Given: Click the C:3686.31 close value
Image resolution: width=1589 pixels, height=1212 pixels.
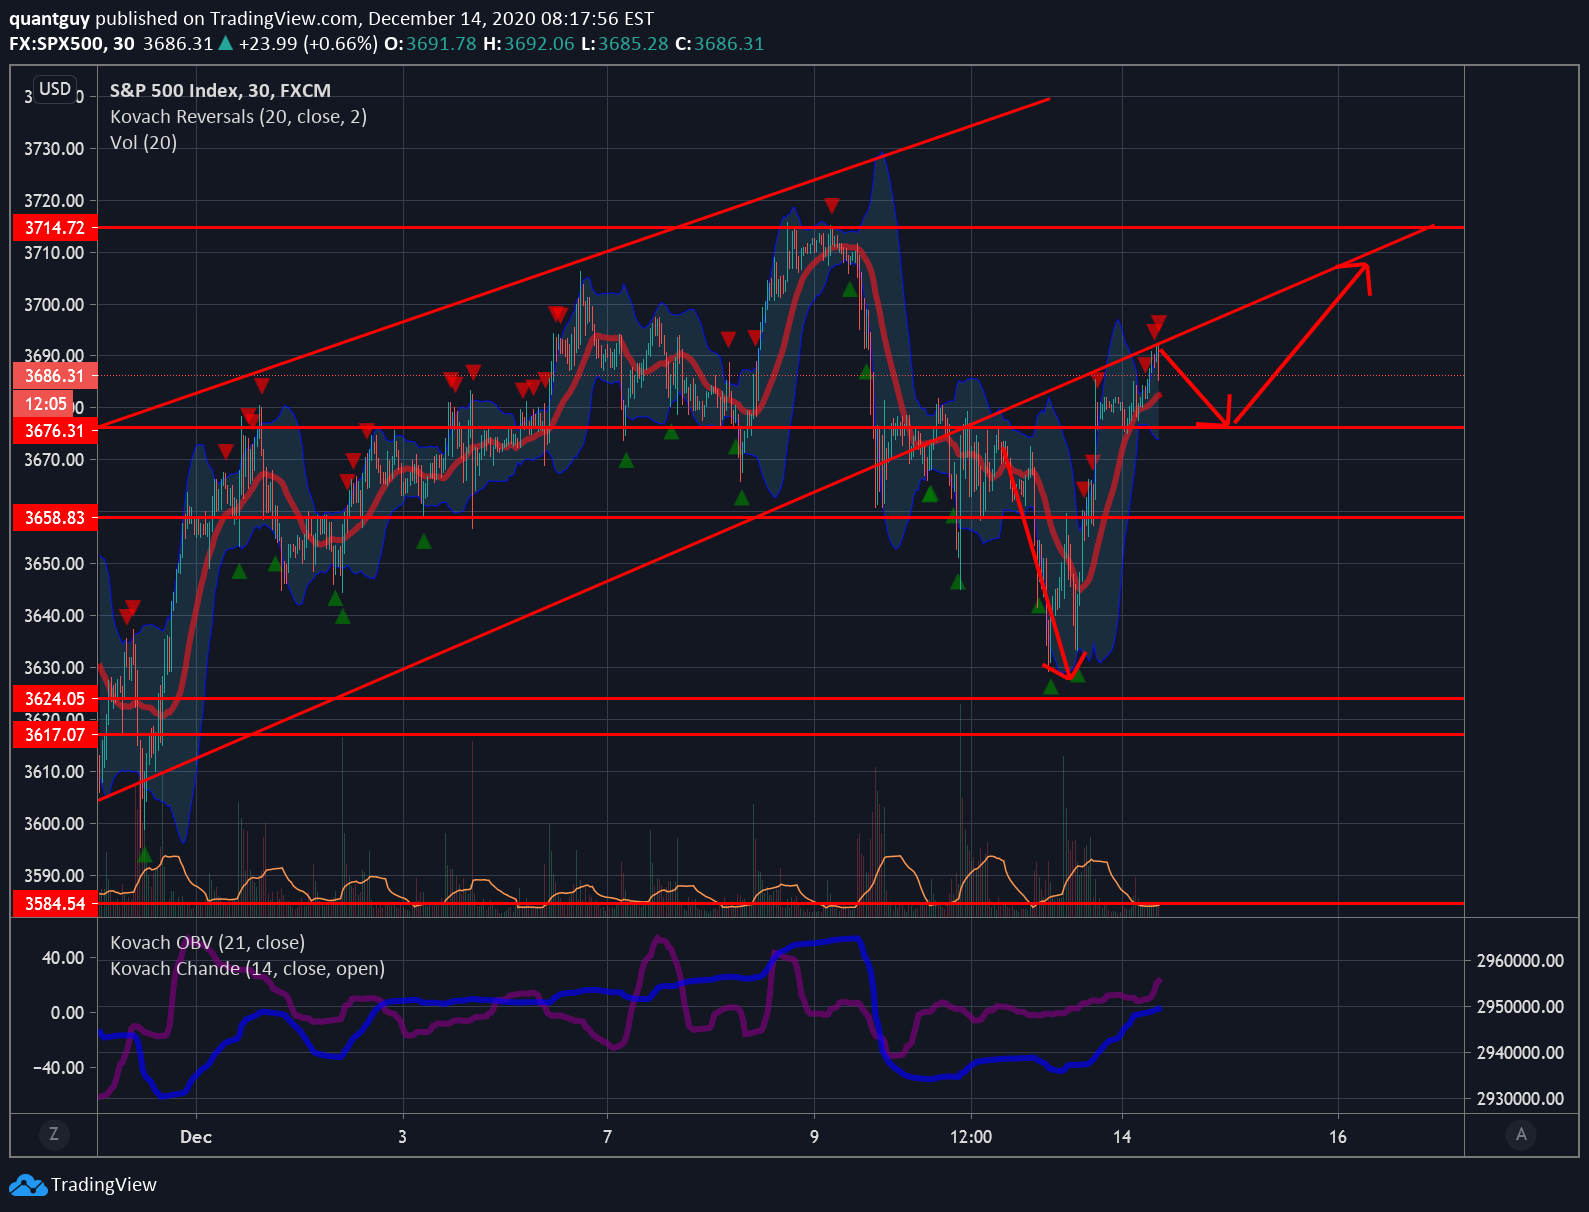Looking at the screenshot, I should 720,44.
